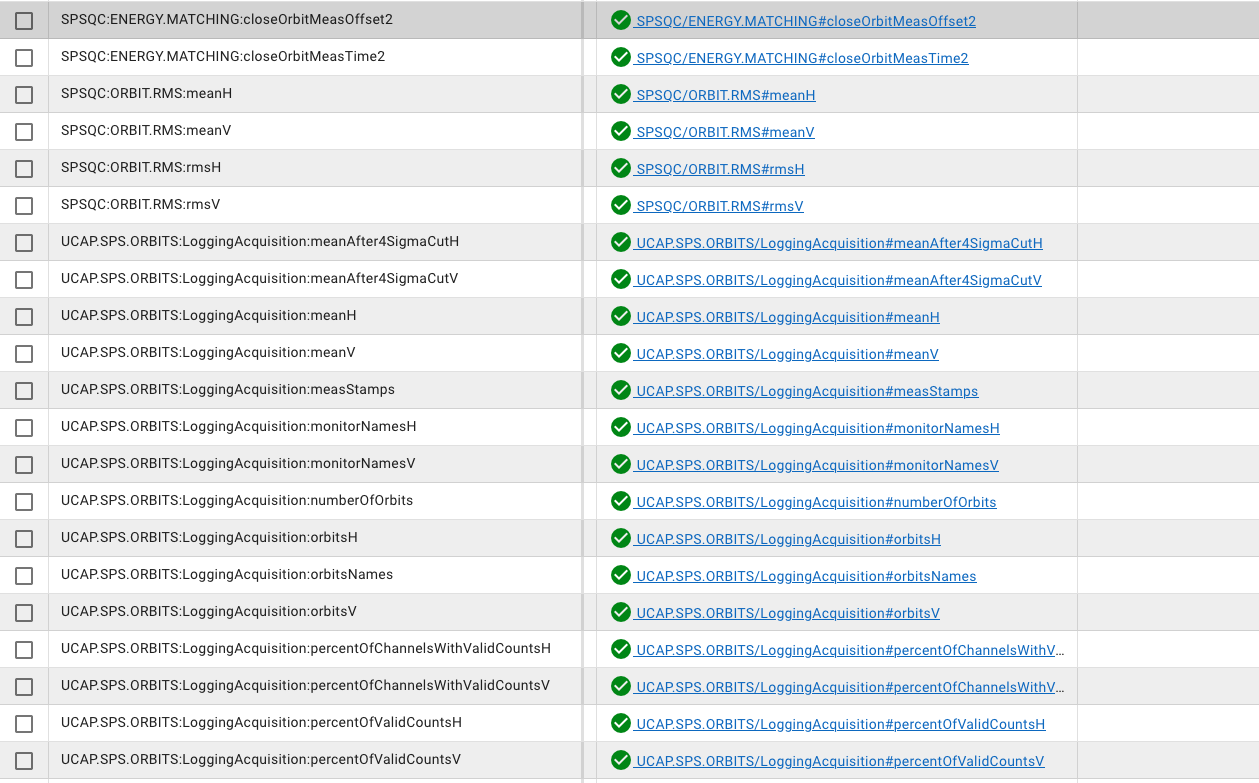Open LoggingAcquisition#meanAfter4SigmaCutV link
The image size is (1259, 783).
(x=838, y=280)
